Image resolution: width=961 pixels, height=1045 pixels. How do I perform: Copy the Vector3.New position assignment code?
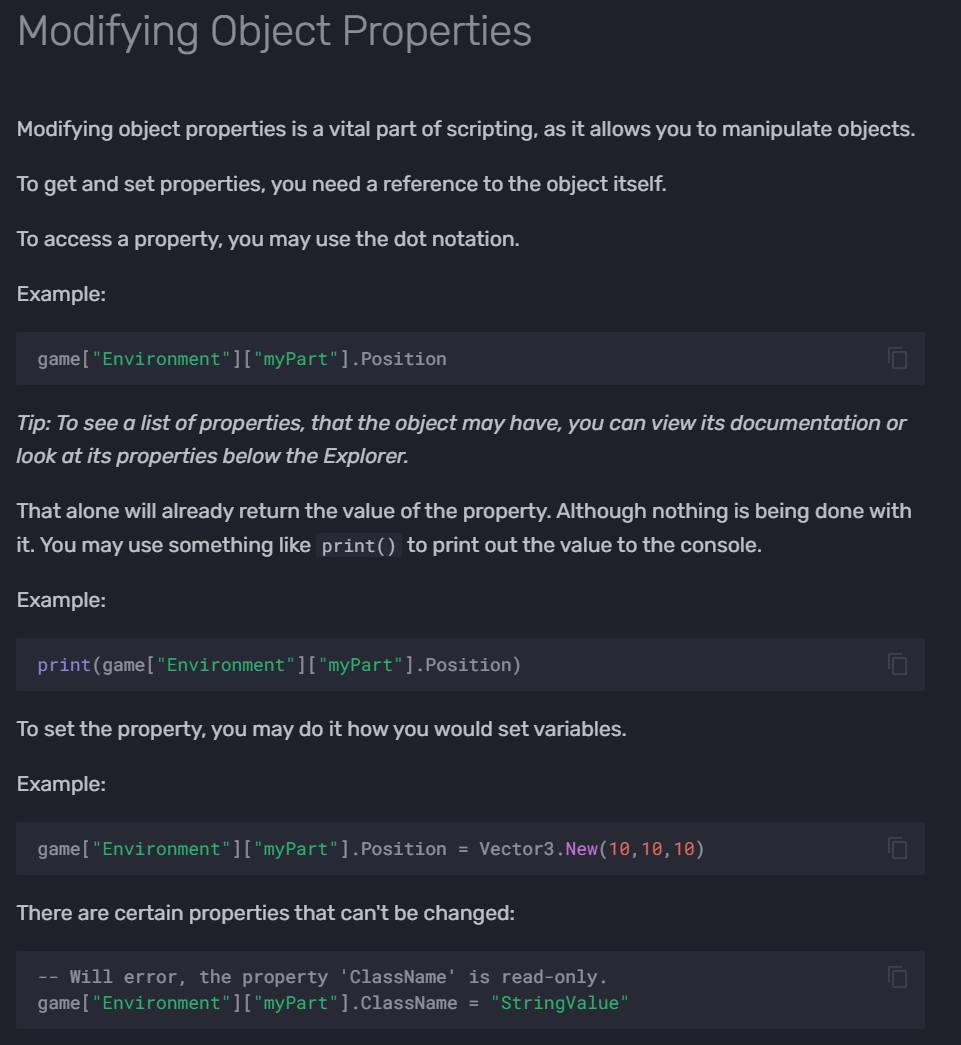click(x=897, y=848)
